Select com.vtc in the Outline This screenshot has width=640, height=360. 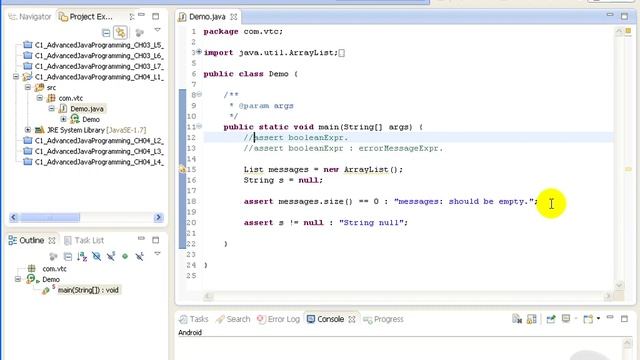54,269
